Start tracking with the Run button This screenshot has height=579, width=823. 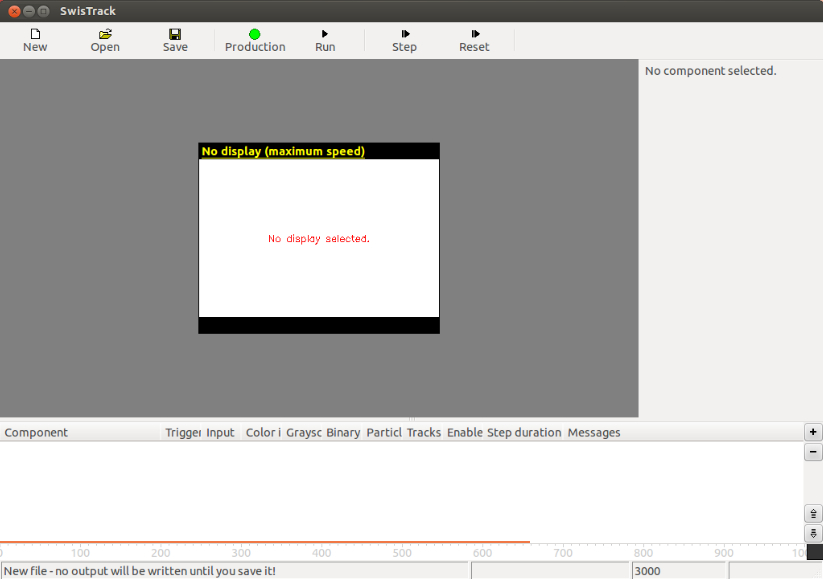pos(325,40)
